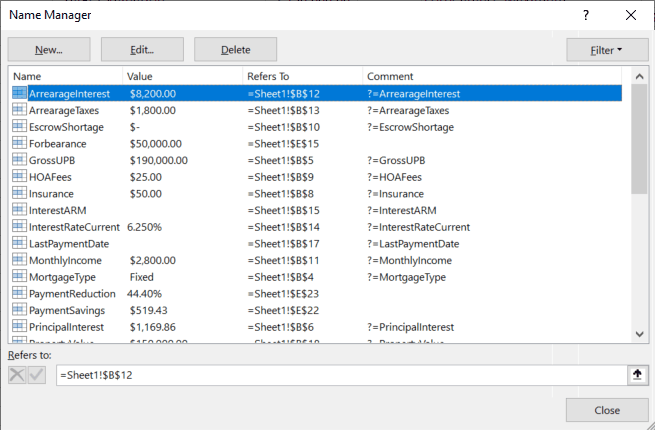Image resolution: width=655 pixels, height=430 pixels.
Task: Sort by the Value column header
Action: pos(183,76)
